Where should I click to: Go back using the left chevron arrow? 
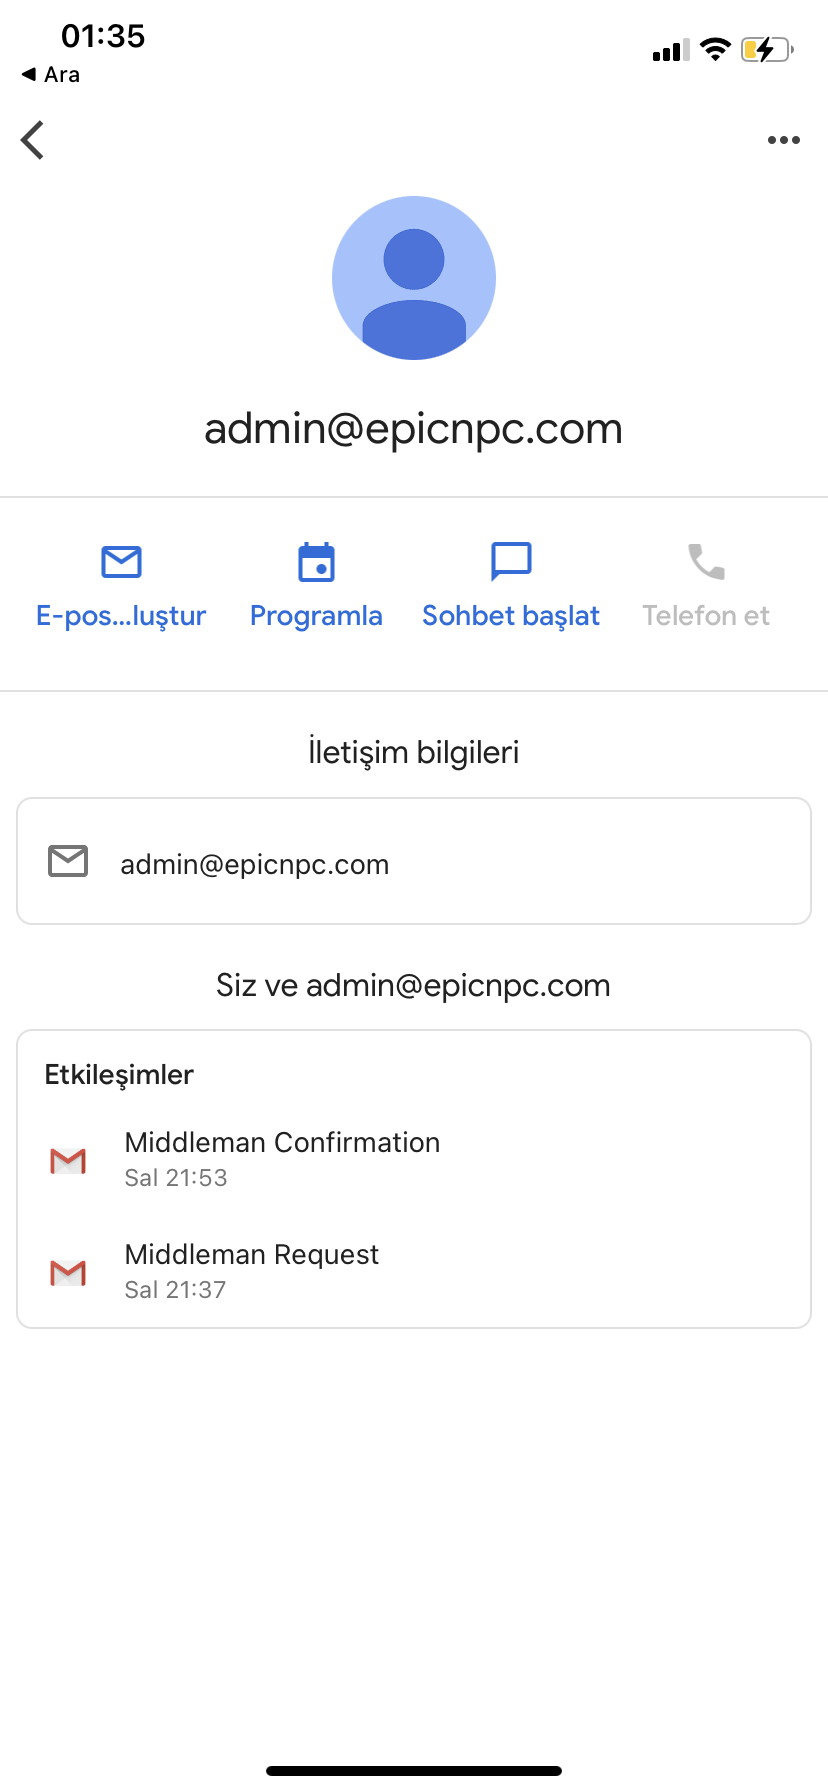(33, 140)
